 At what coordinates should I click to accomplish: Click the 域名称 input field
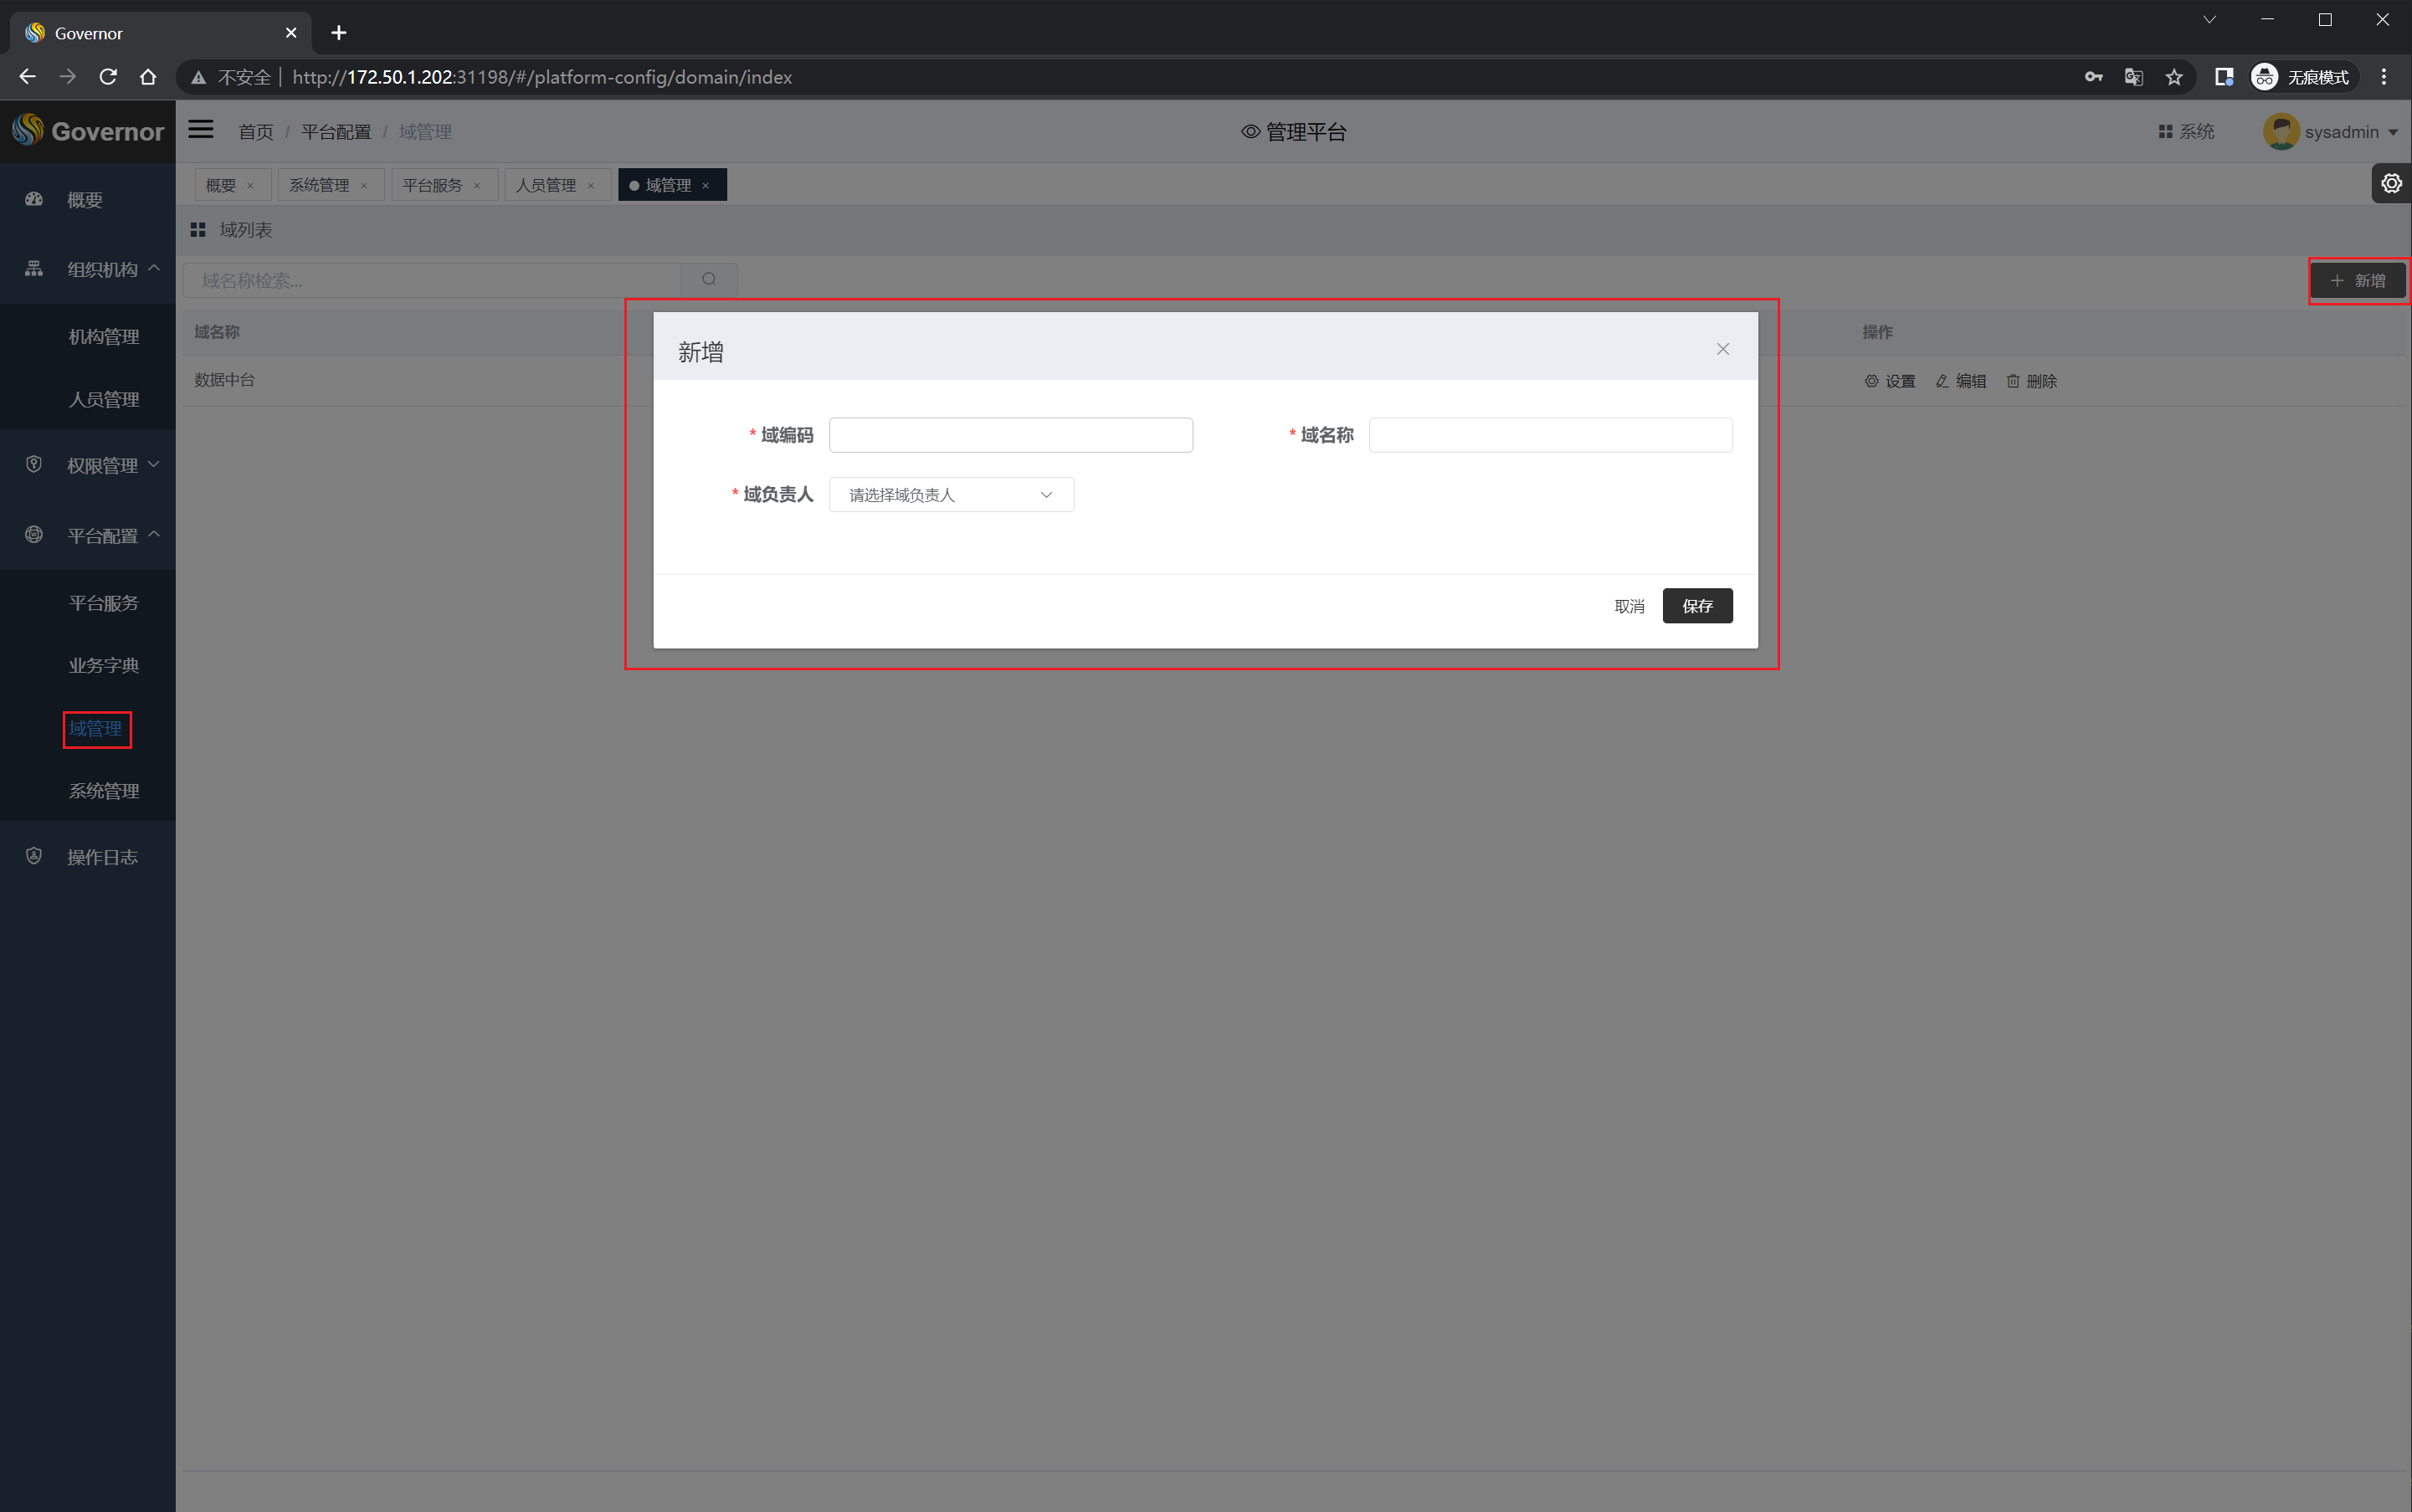click(x=1550, y=435)
